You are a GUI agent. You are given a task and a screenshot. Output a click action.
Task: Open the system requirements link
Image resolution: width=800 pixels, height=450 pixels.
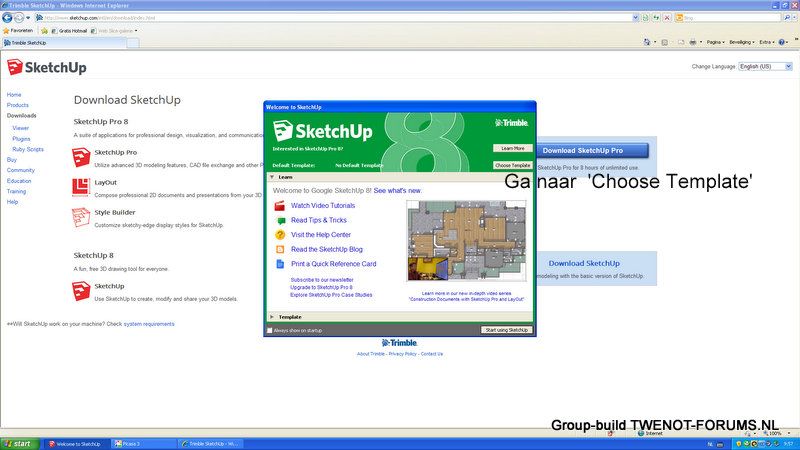pyautogui.click(x=149, y=324)
